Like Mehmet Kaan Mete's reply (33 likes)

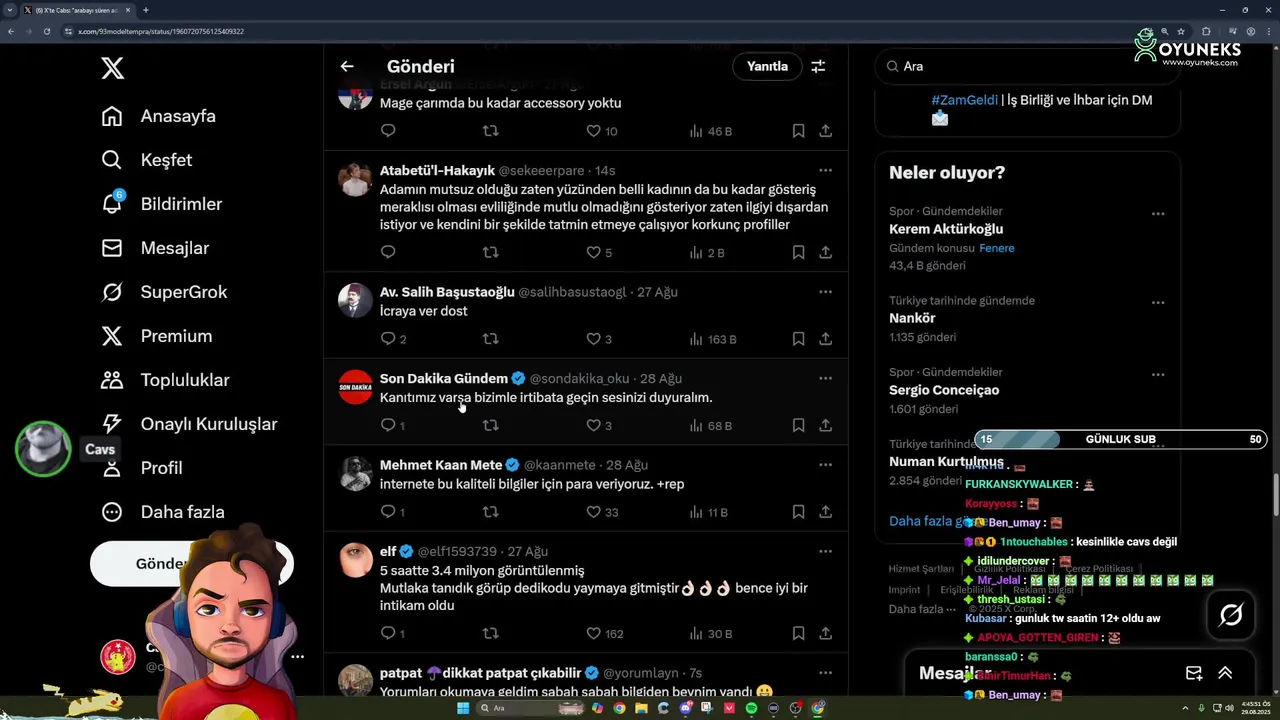(x=602, y=512)
